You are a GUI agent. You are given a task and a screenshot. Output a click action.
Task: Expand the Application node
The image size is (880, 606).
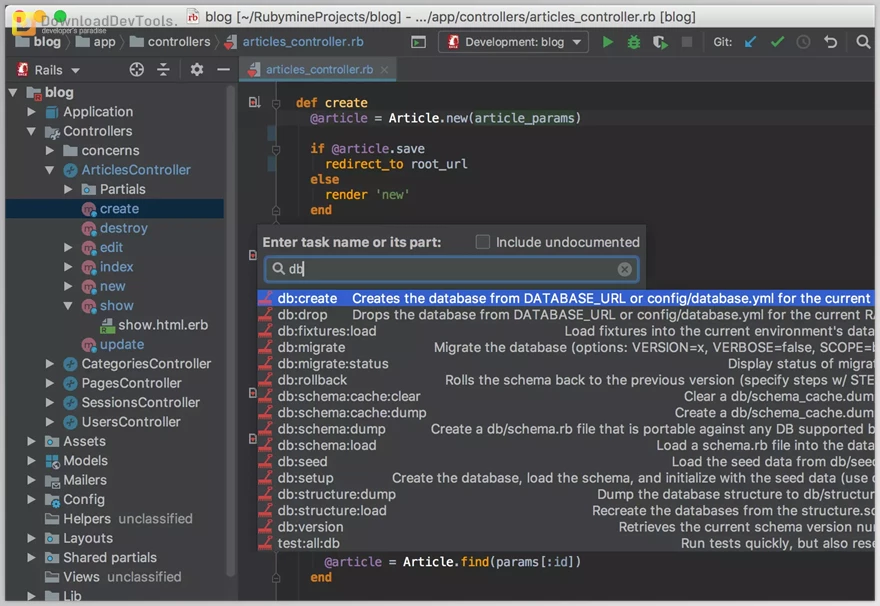[31, 112]
